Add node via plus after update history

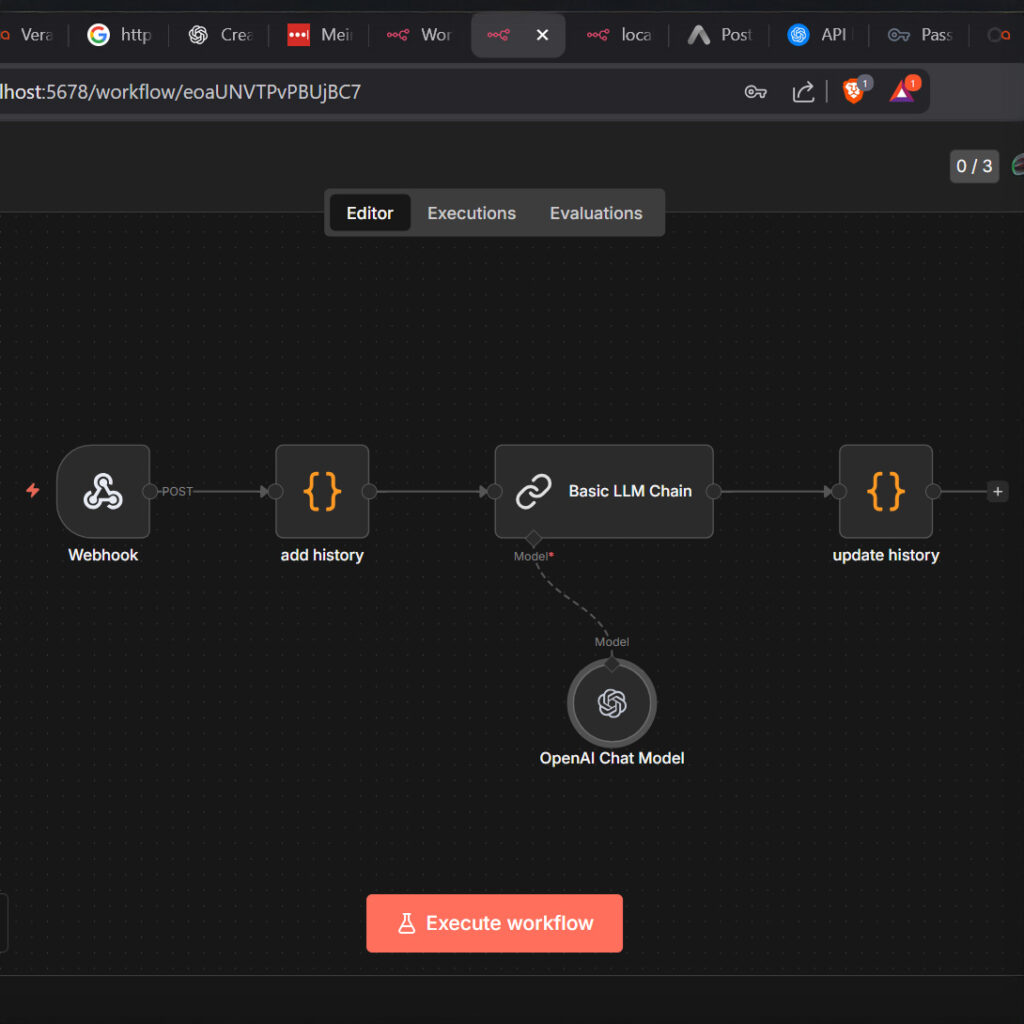click(x=997, y=491)
